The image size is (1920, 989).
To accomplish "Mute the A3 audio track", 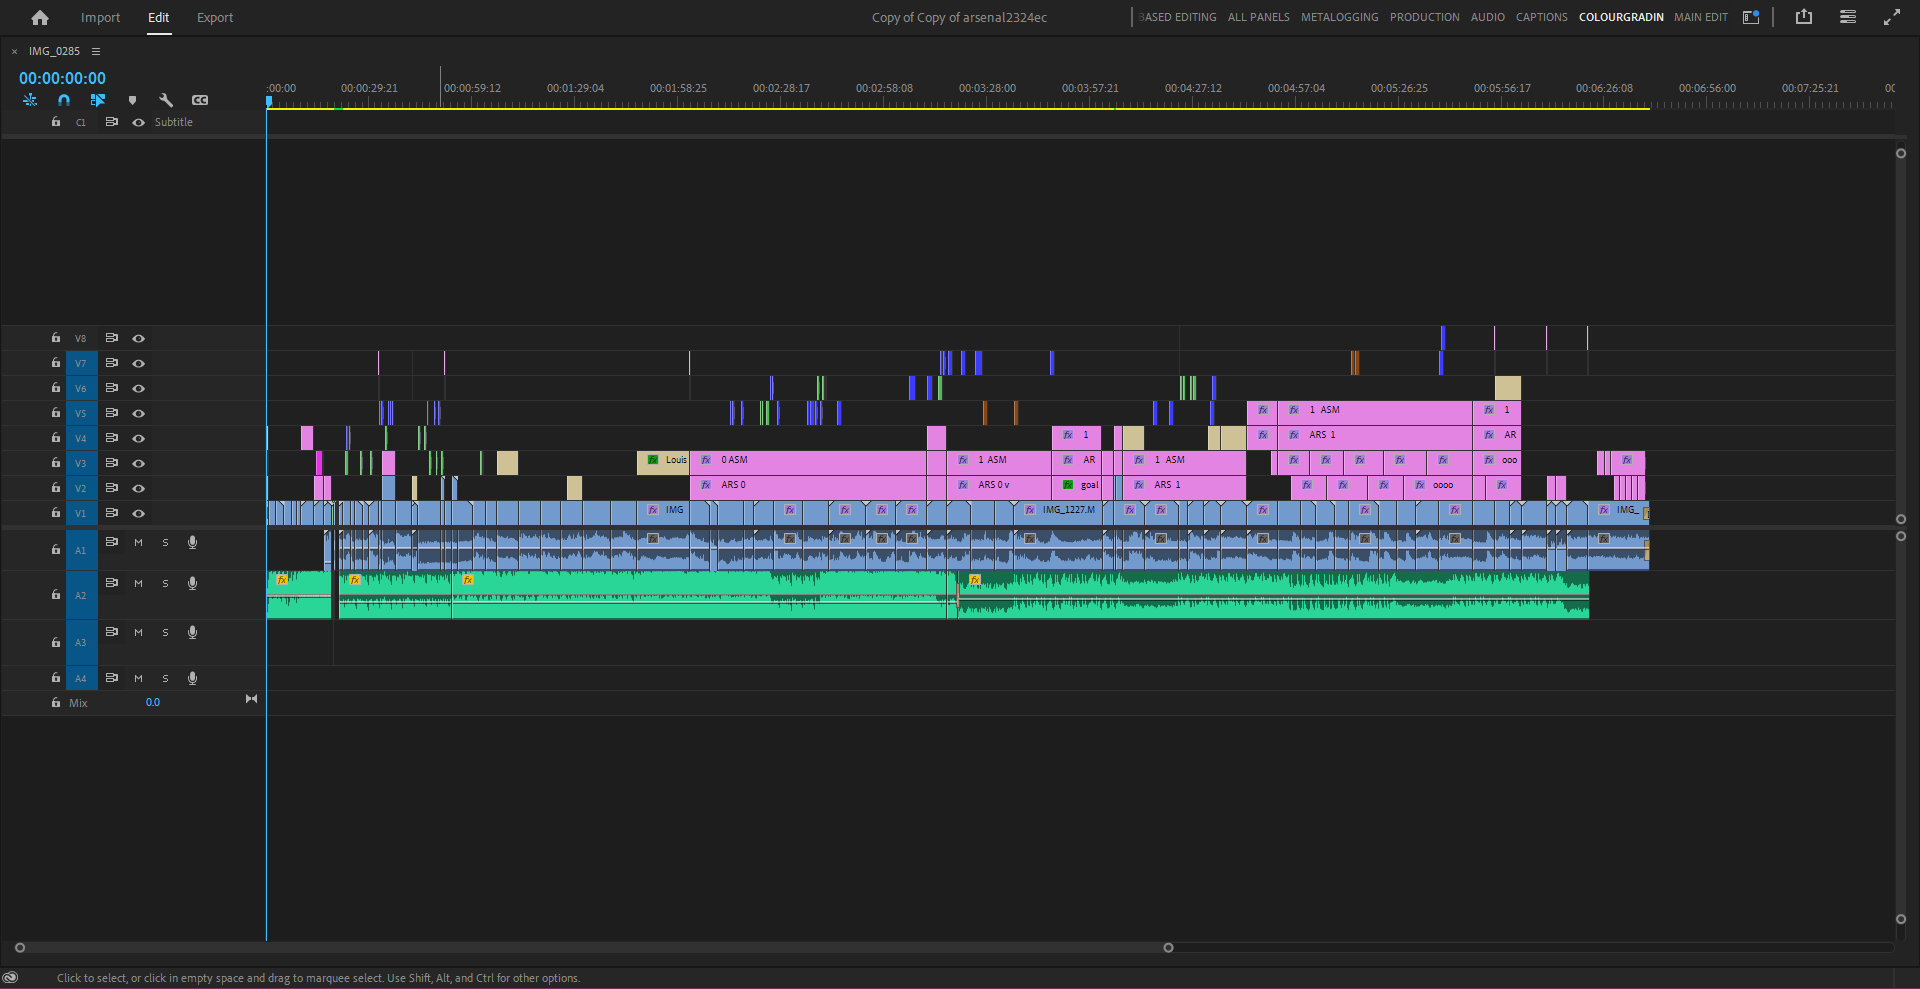I will 139,632.
